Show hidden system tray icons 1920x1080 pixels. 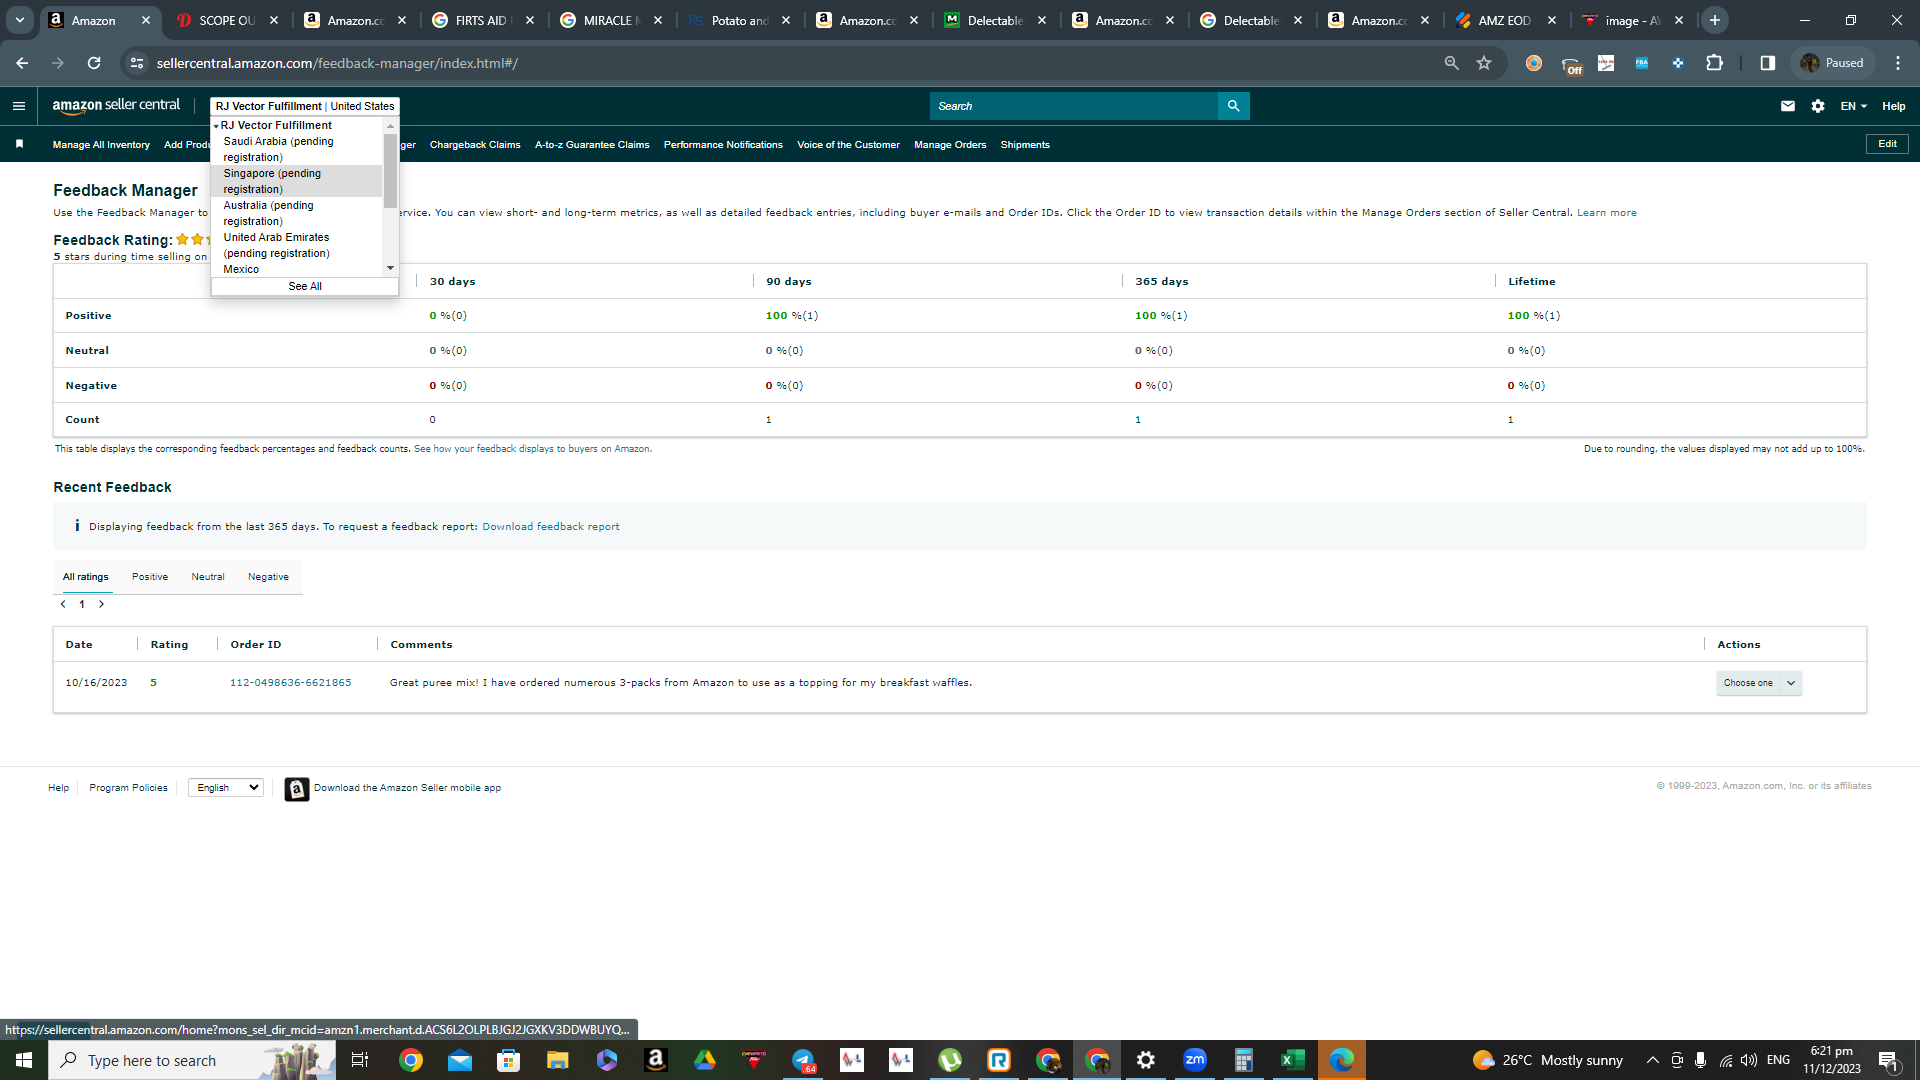click(1652, 1060)
